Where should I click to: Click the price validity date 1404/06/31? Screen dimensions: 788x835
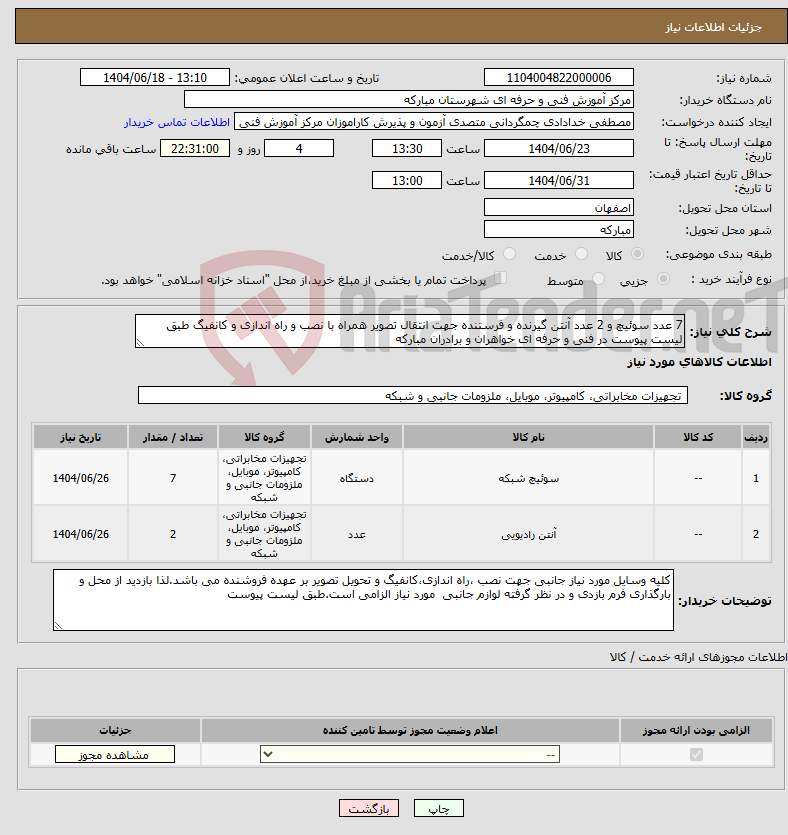pyautogui.click(x=559, y=181)
